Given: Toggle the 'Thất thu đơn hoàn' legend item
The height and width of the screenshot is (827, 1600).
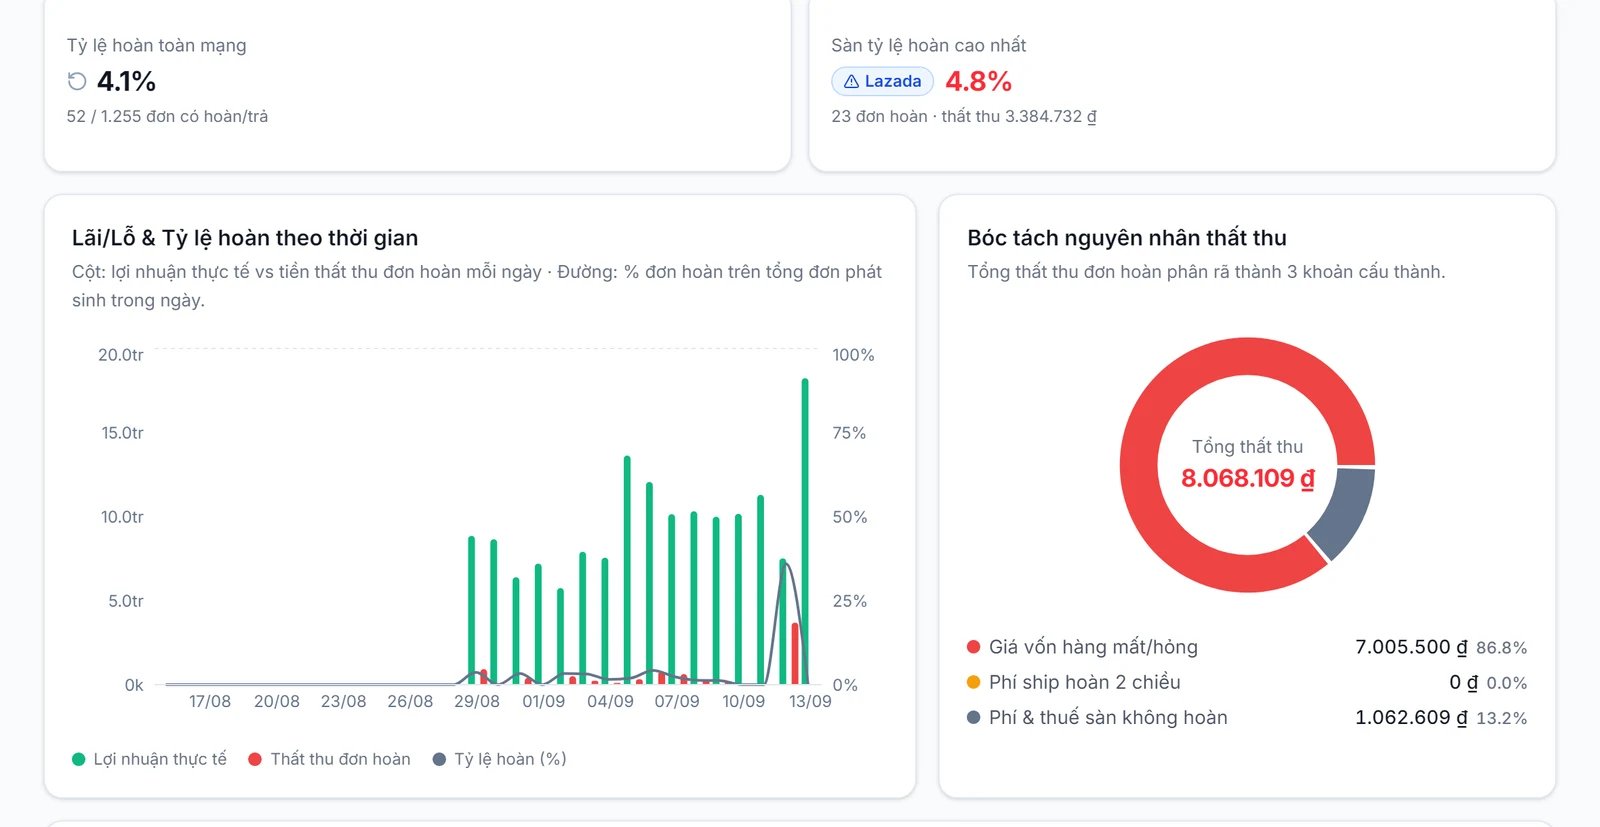Looking at the screenshot, I should tap(330, 759).
